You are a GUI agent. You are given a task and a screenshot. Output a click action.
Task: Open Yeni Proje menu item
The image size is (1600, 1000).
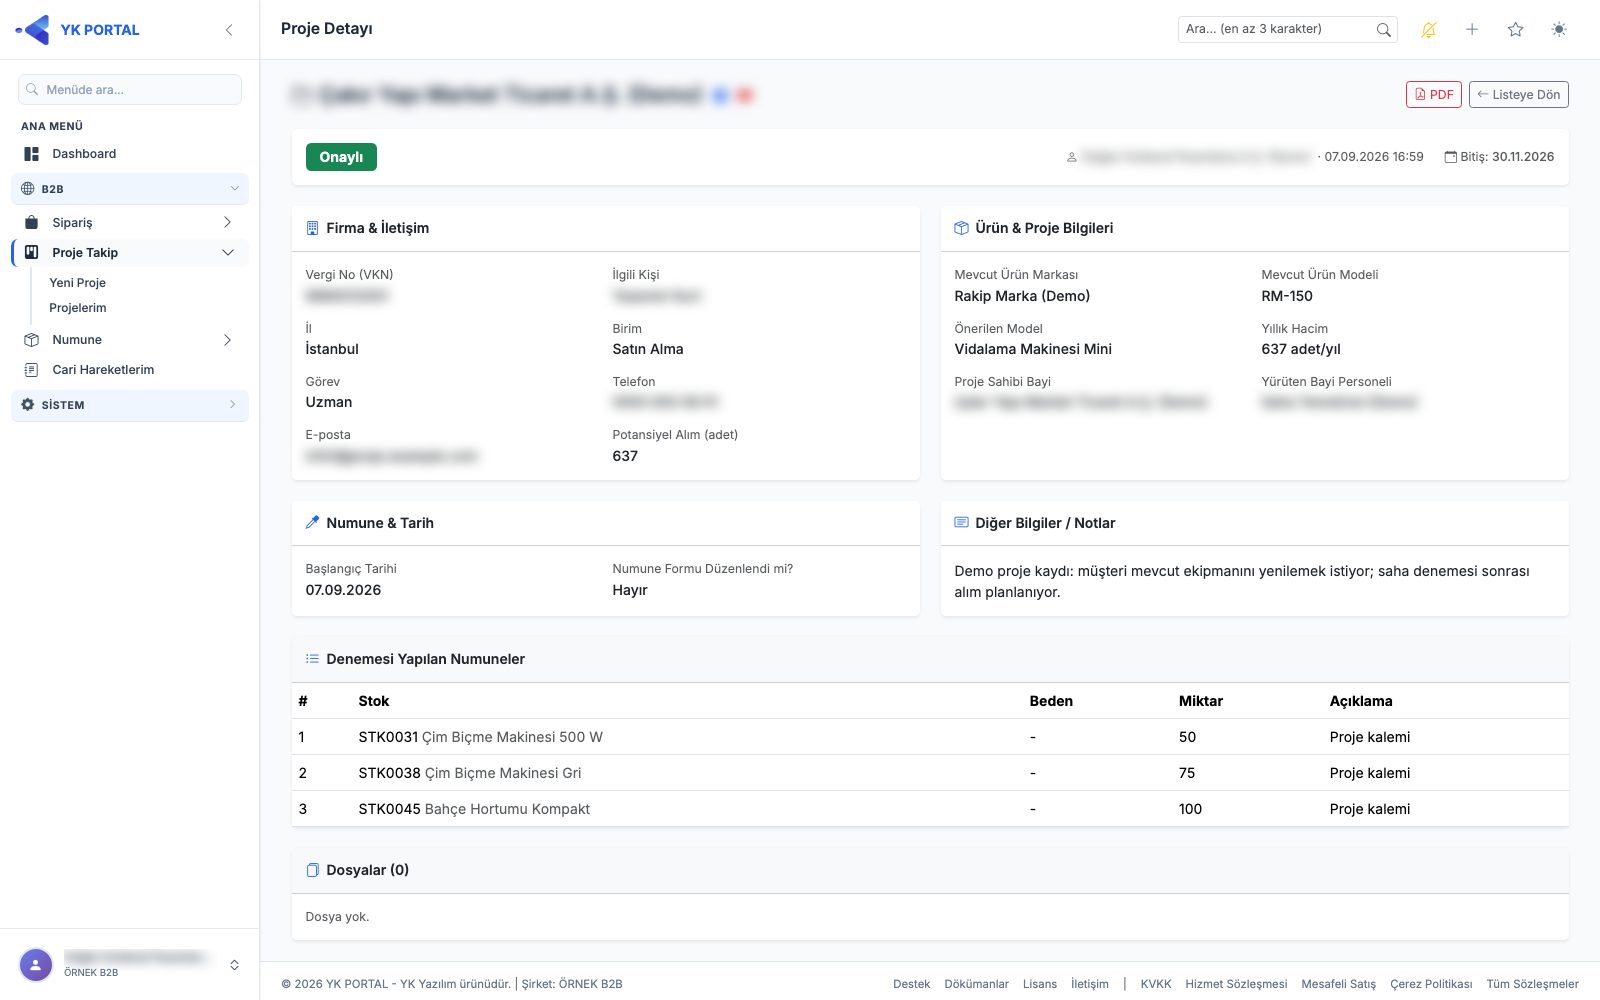point(77,283)
